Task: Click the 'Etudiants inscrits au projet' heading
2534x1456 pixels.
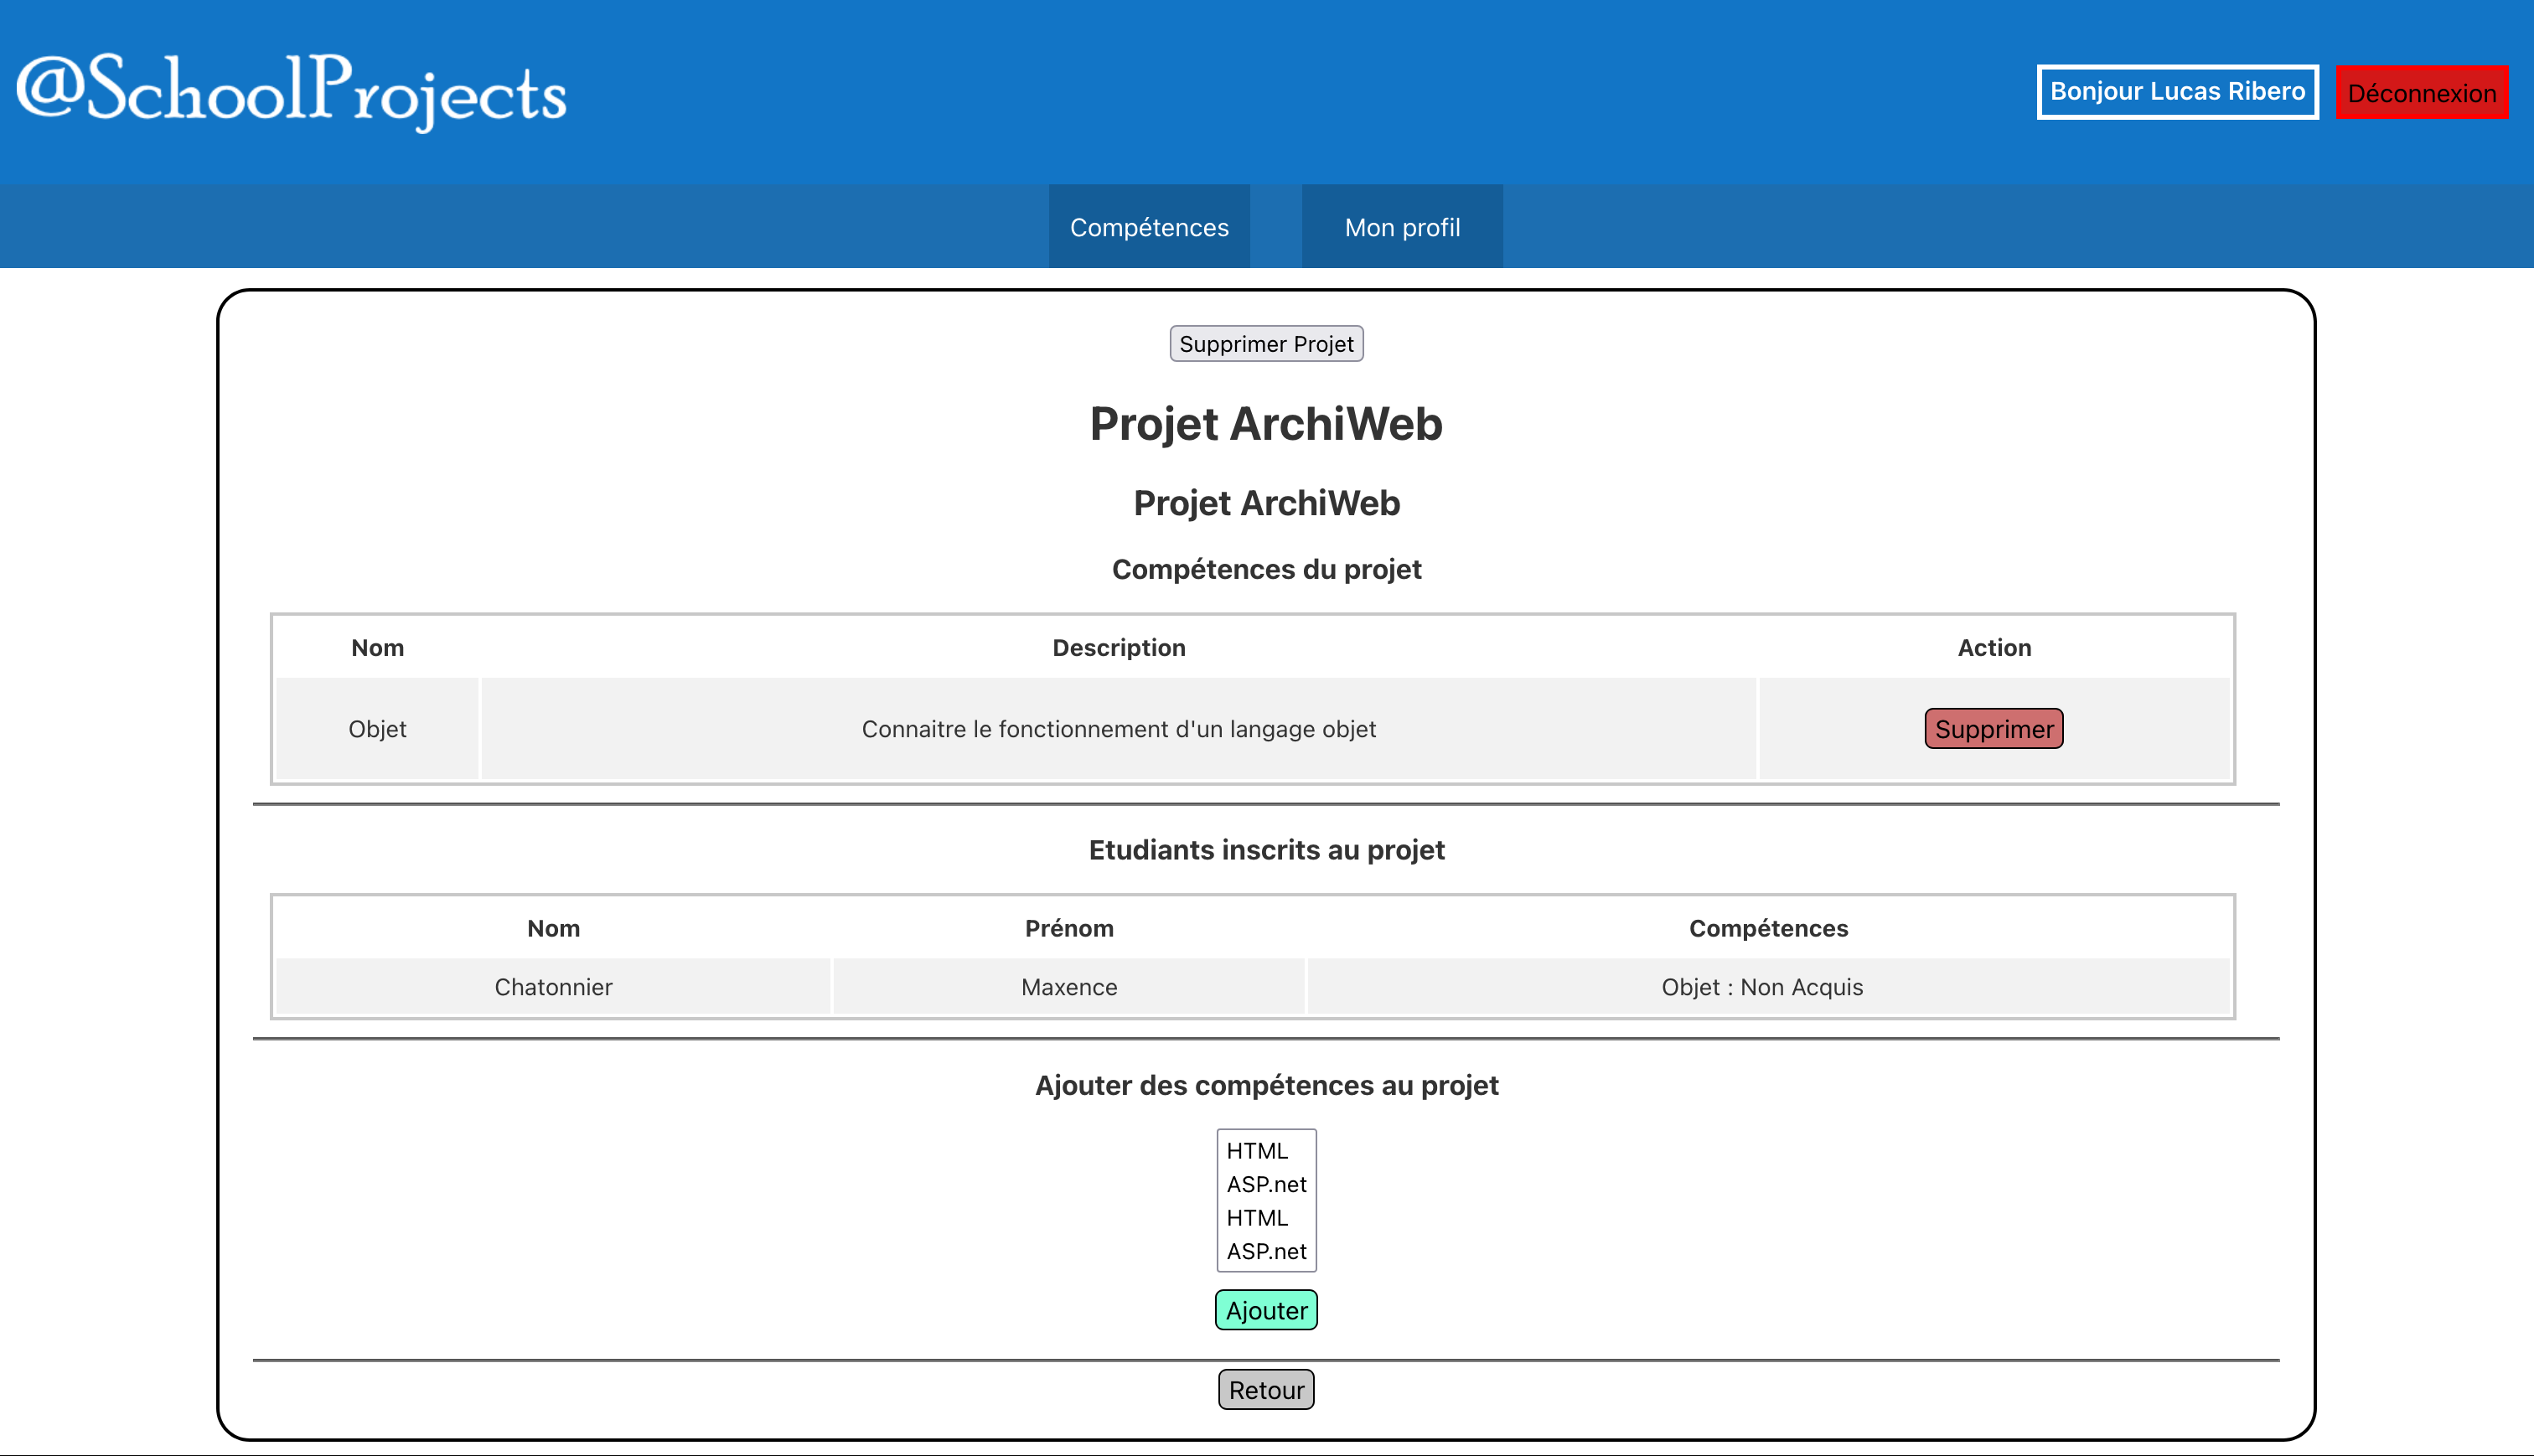Action: 1266,850
